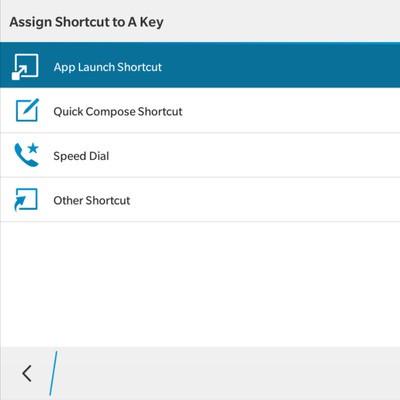The image size is (400, 400).
Task: Click empty space in the Other Shortcut row
Action: [x=263, y=199]
